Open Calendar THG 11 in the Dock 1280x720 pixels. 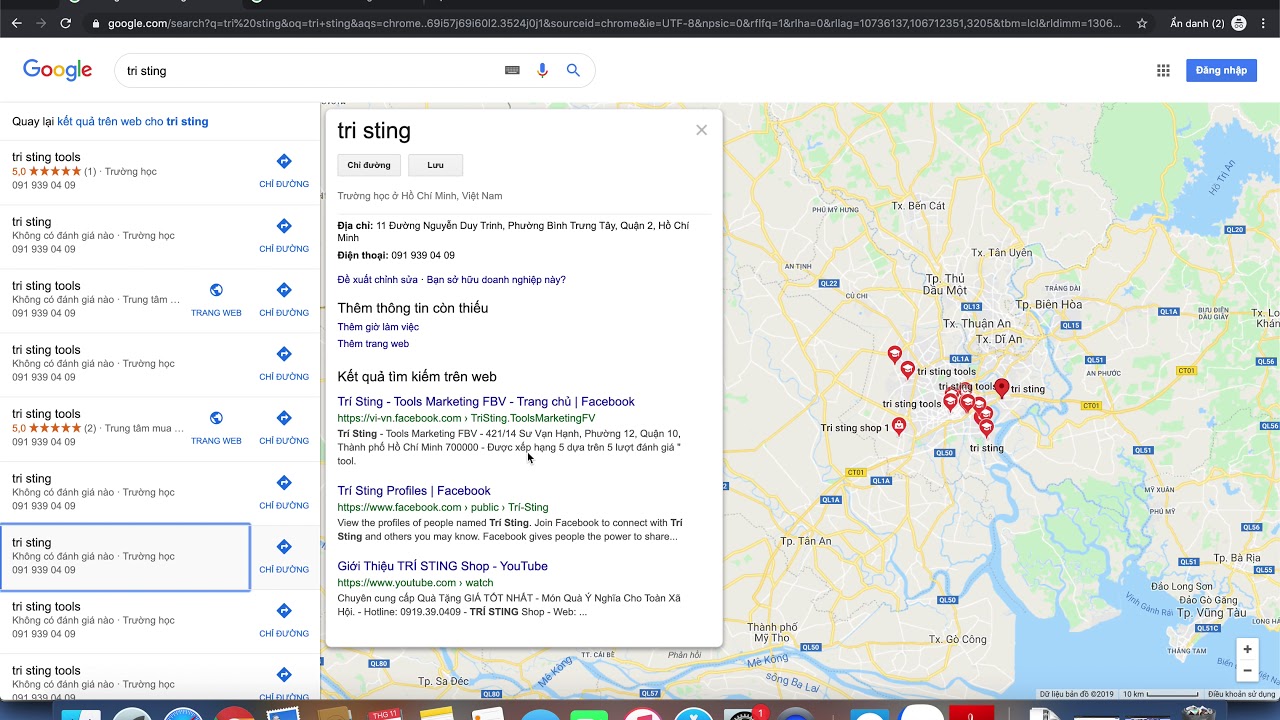[385, 713]
